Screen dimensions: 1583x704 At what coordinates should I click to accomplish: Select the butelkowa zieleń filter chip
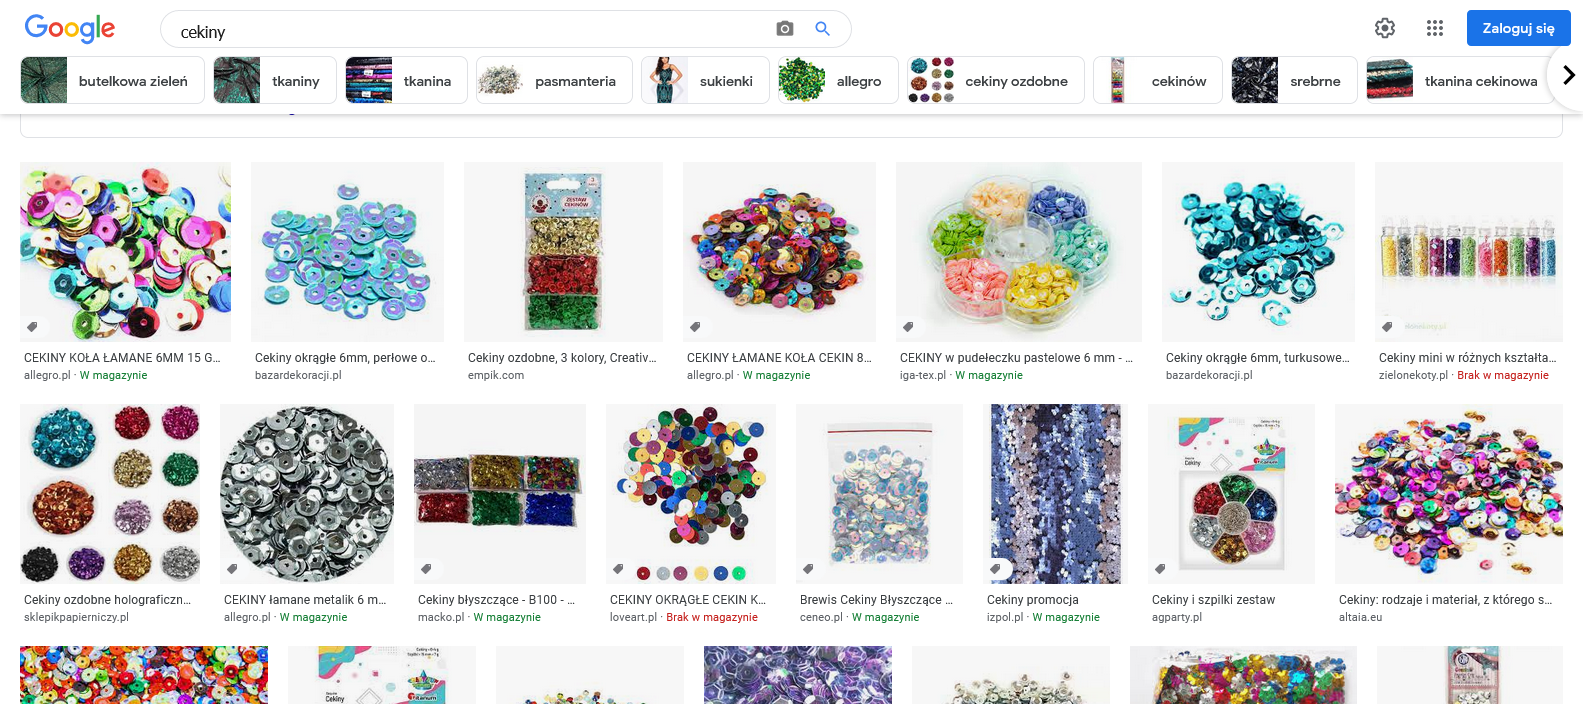click(x=112, y=80)
